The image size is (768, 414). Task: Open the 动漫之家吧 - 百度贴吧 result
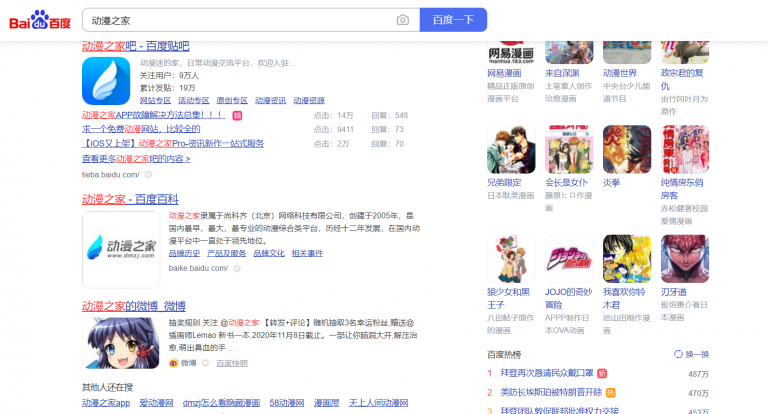pyautogui.click(x=136, y=46)
